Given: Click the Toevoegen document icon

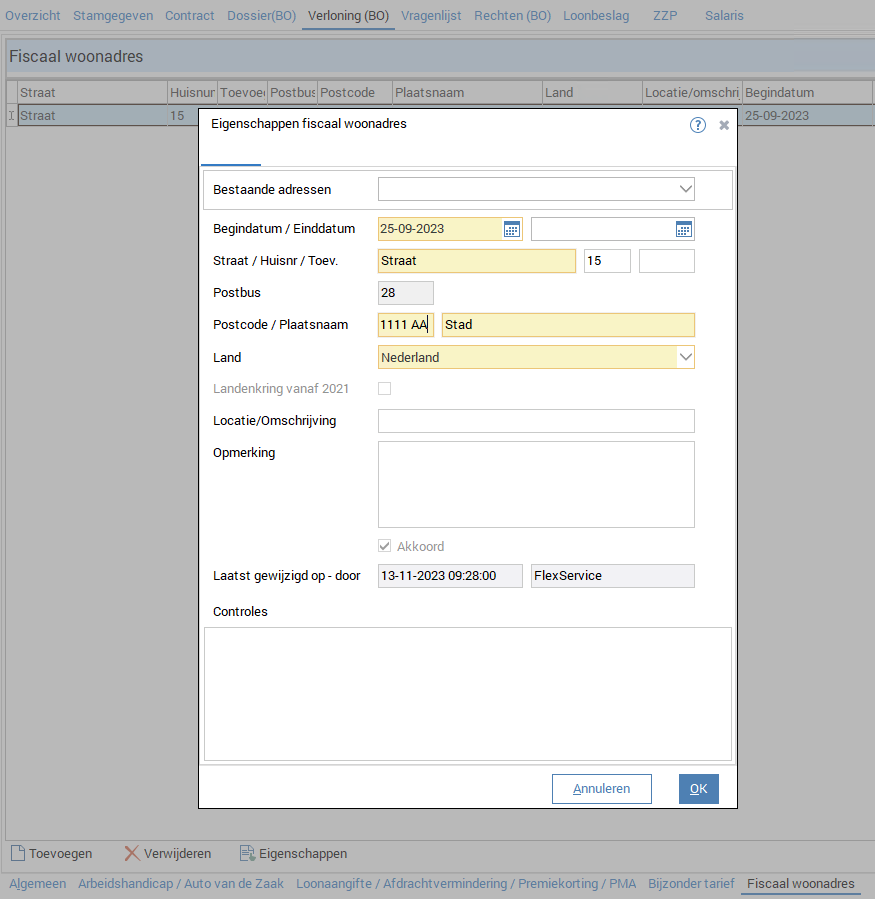Looking at the screenshot, I should (18, 853).
